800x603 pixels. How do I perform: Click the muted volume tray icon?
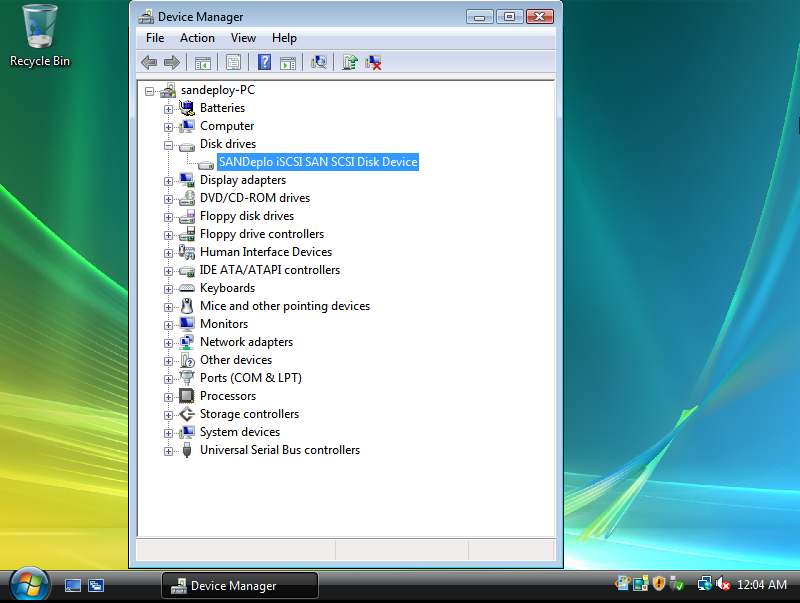pyautogui.click(x=723, y=584)
